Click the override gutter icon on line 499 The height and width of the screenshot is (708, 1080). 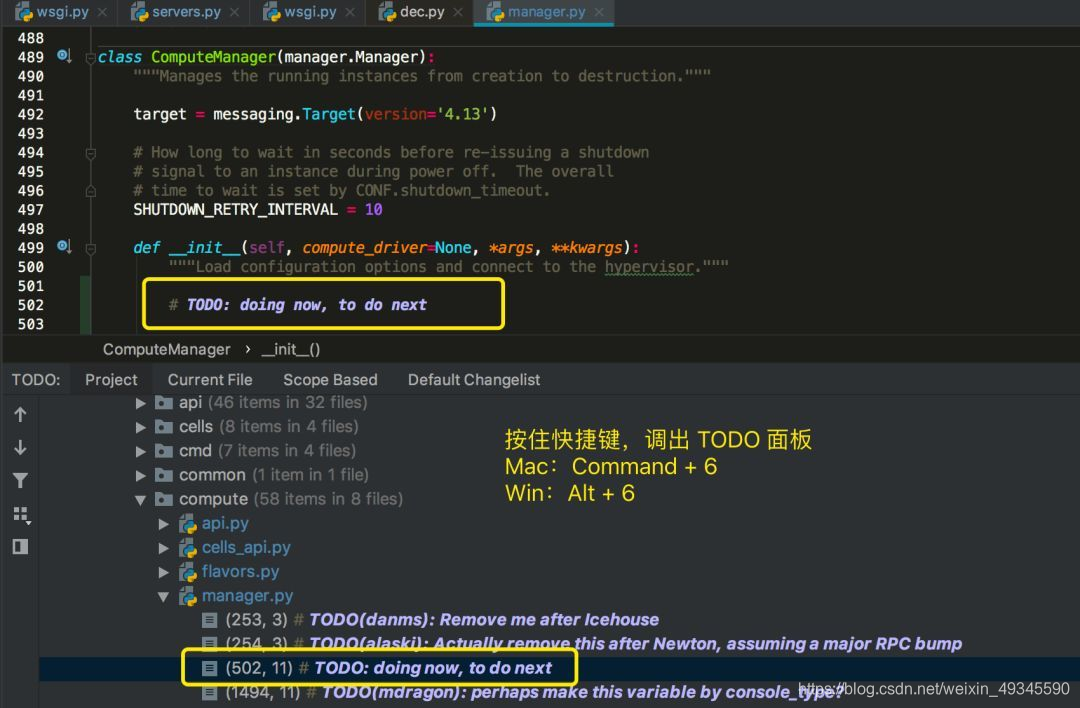click(64, 246)
